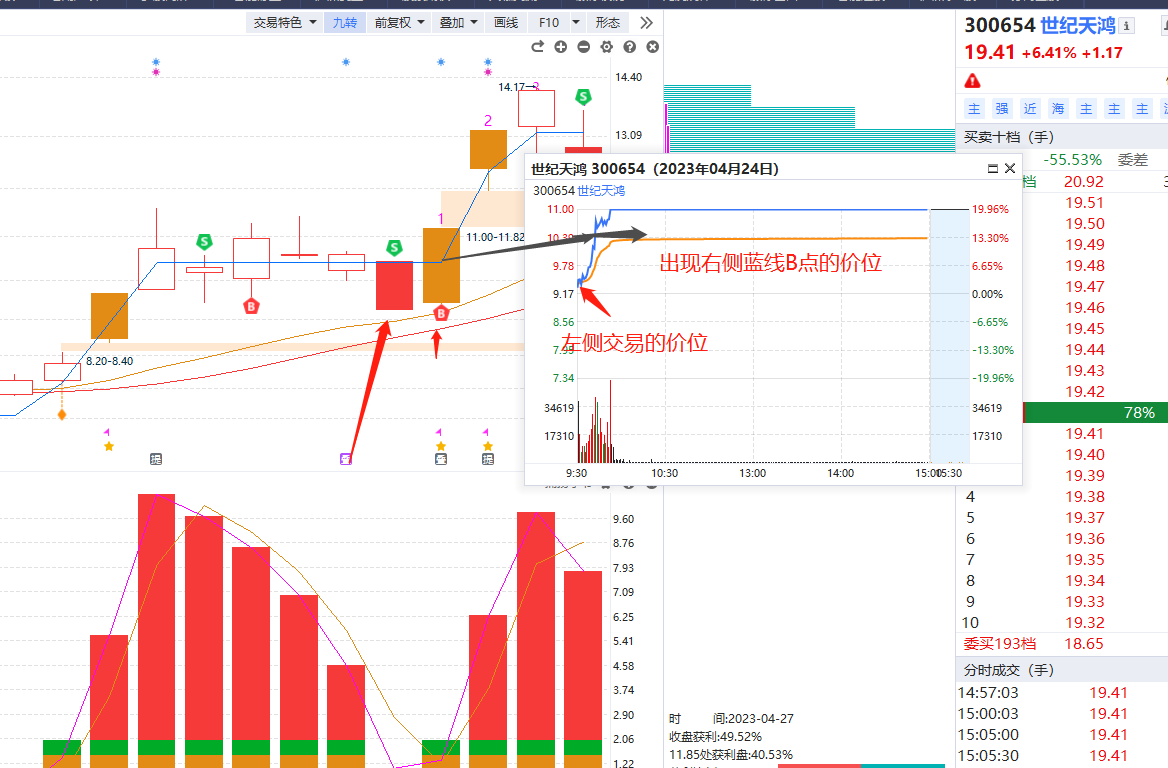This screenshot has width=1168, height=768.
Task: Close the chart panel with X icon
Action: tap(653, 47)
